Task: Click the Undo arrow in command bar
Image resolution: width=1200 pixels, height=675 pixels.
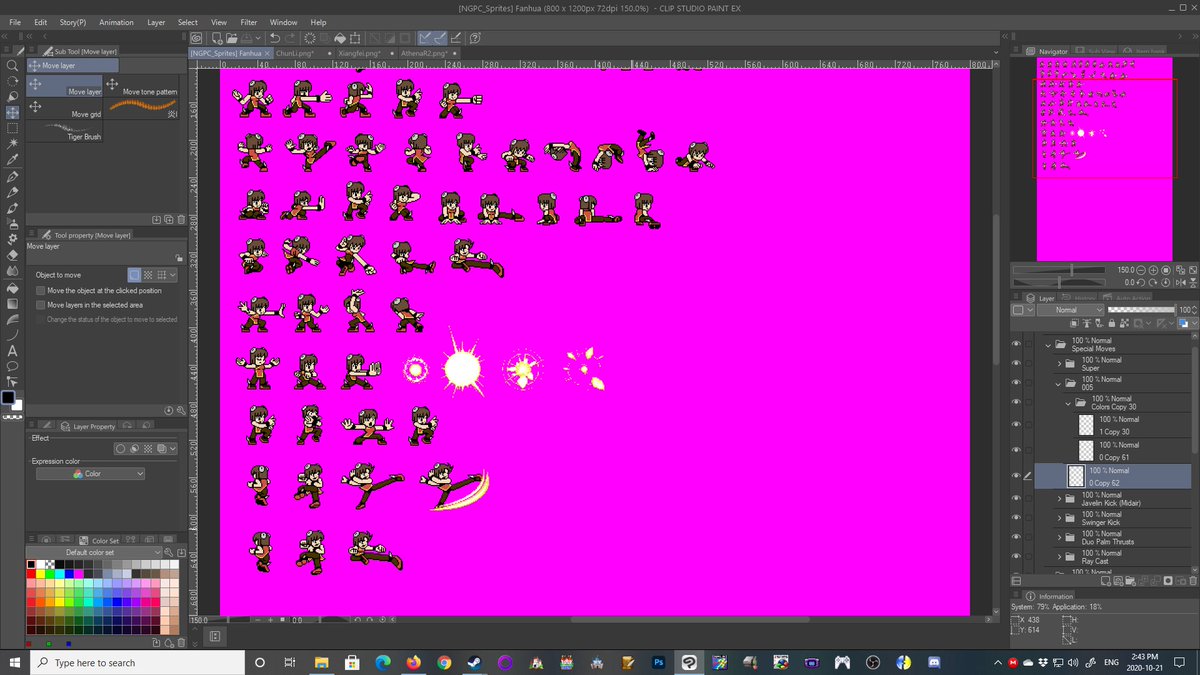Action: (274, 37)
